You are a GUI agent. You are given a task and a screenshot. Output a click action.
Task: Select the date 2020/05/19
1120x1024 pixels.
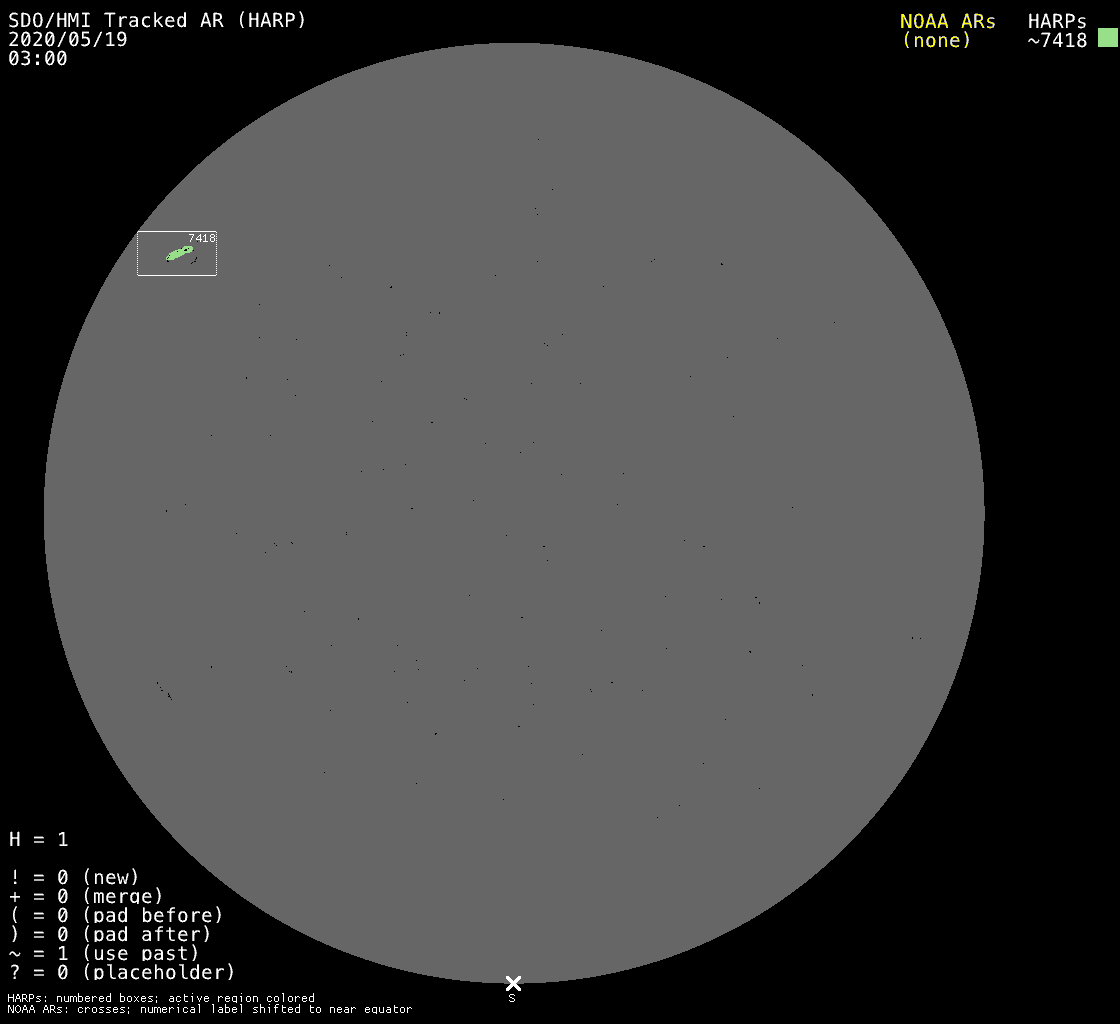(68, 39)
